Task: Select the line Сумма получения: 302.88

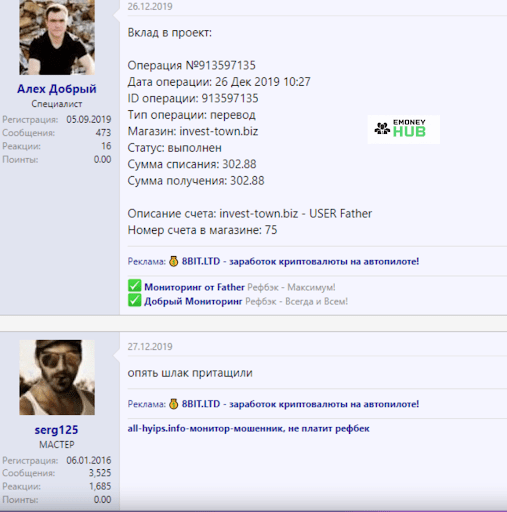Action: (x=196, y=181)
